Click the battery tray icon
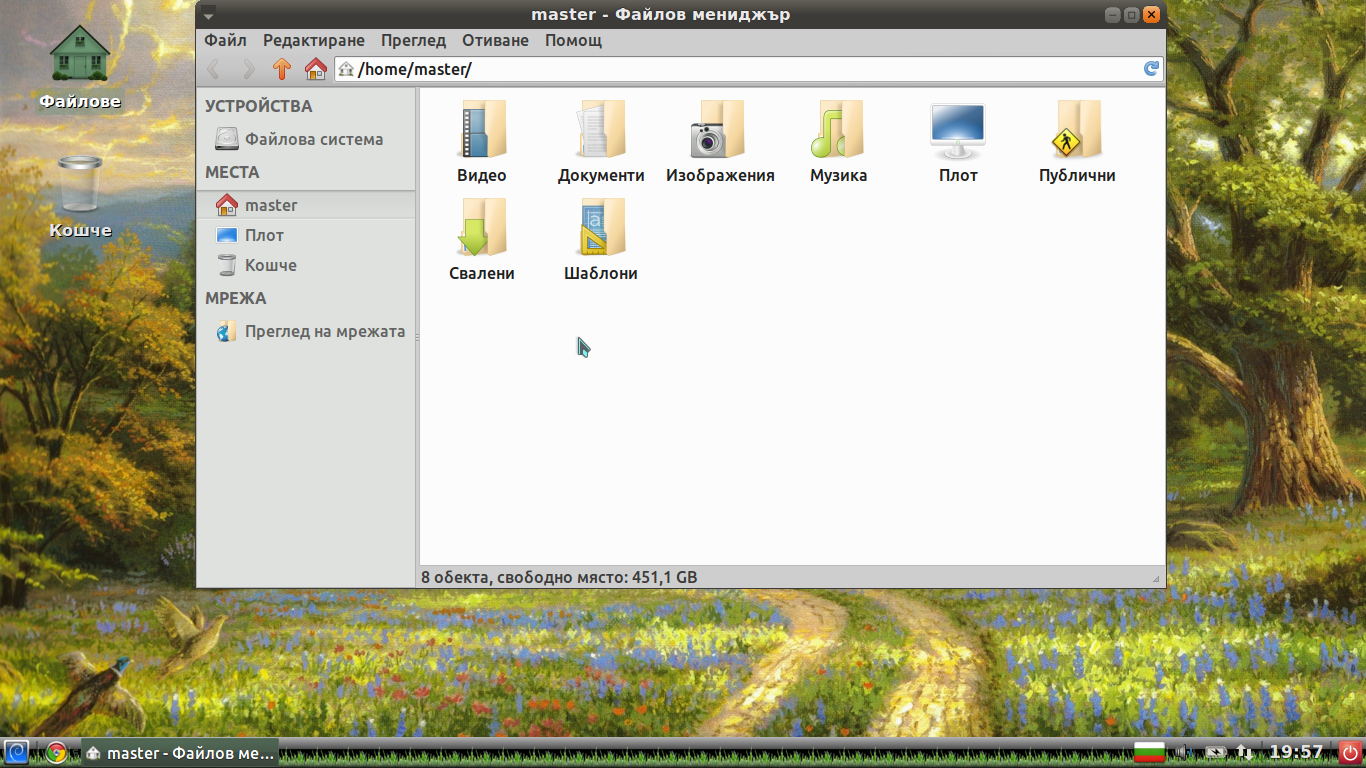 pos(1215,752)
